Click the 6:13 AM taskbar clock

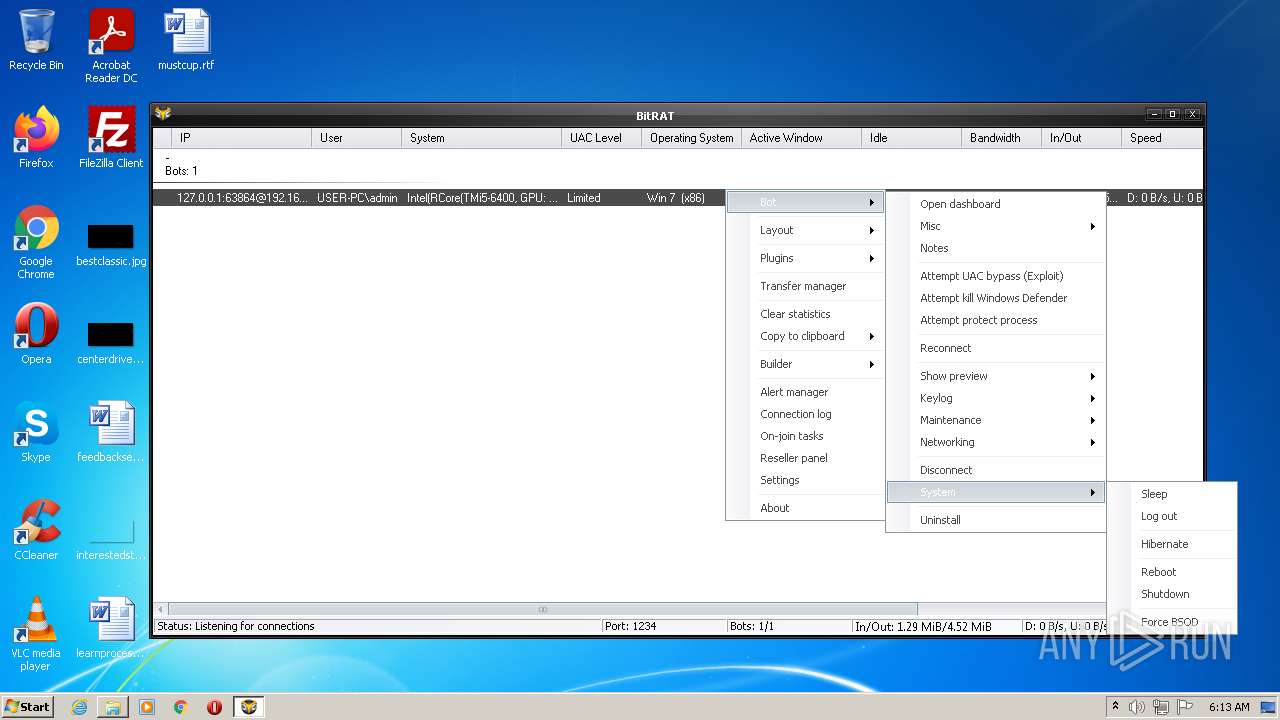(x=1229, y=707)
